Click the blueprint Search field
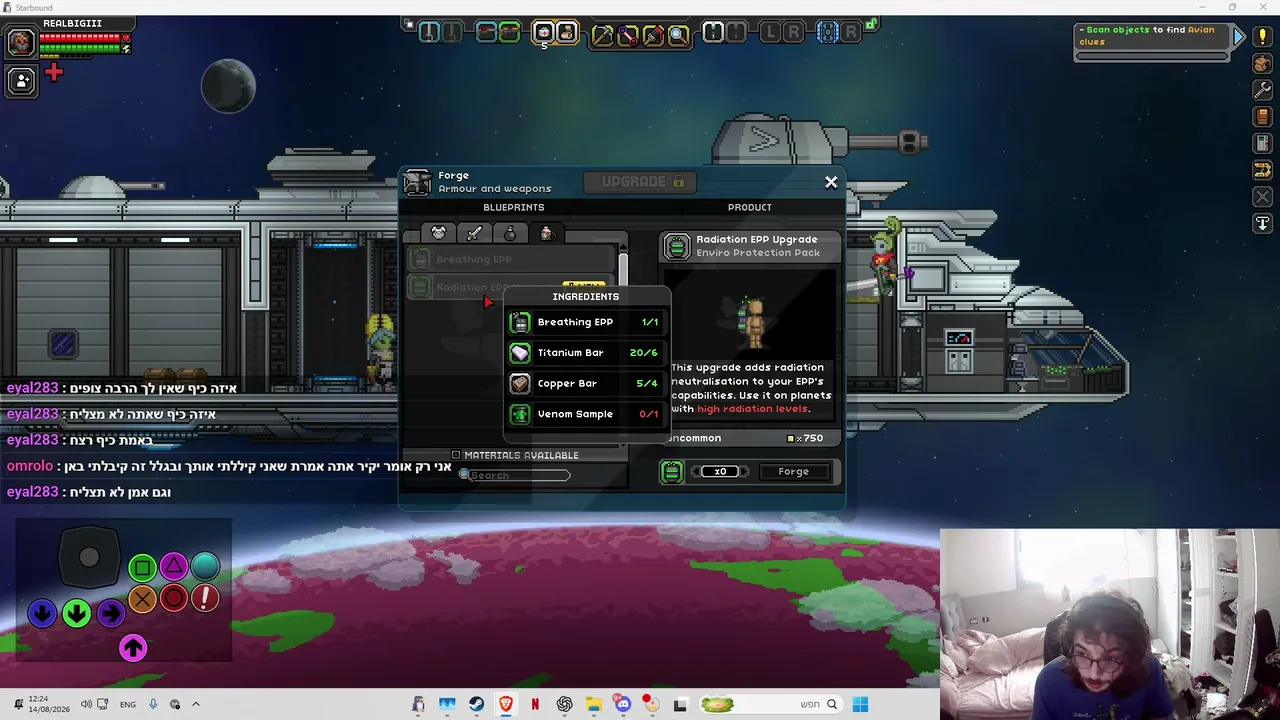This screenshot has width=1280, height=720. tap(515, 475)
